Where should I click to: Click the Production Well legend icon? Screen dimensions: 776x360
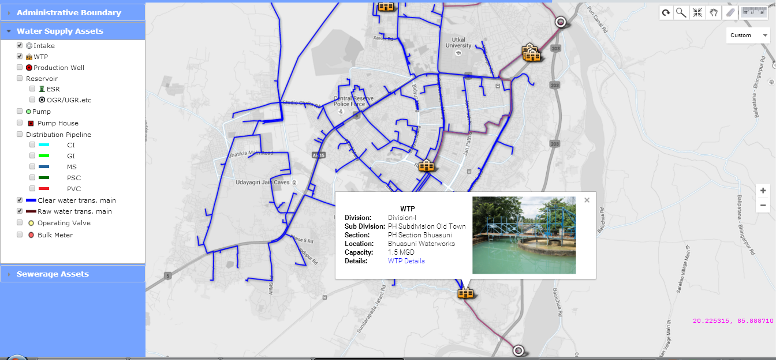point(29,67)
